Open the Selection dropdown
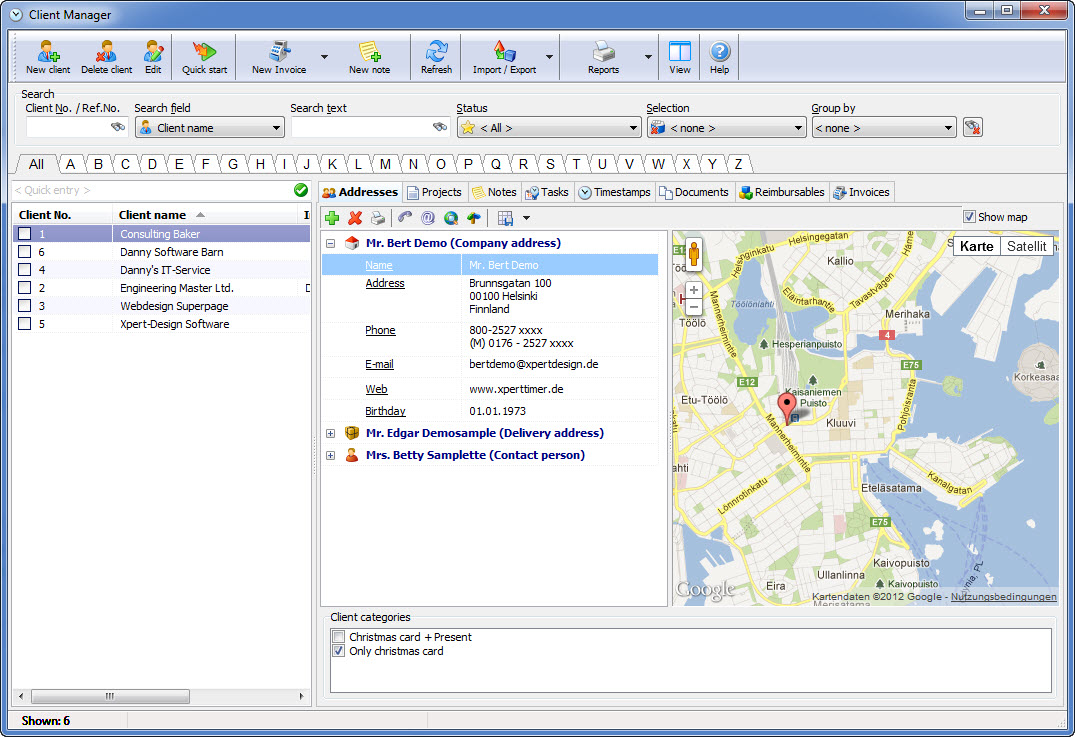Viewport: 1075px width, 737px height. [x=726, y=128]
